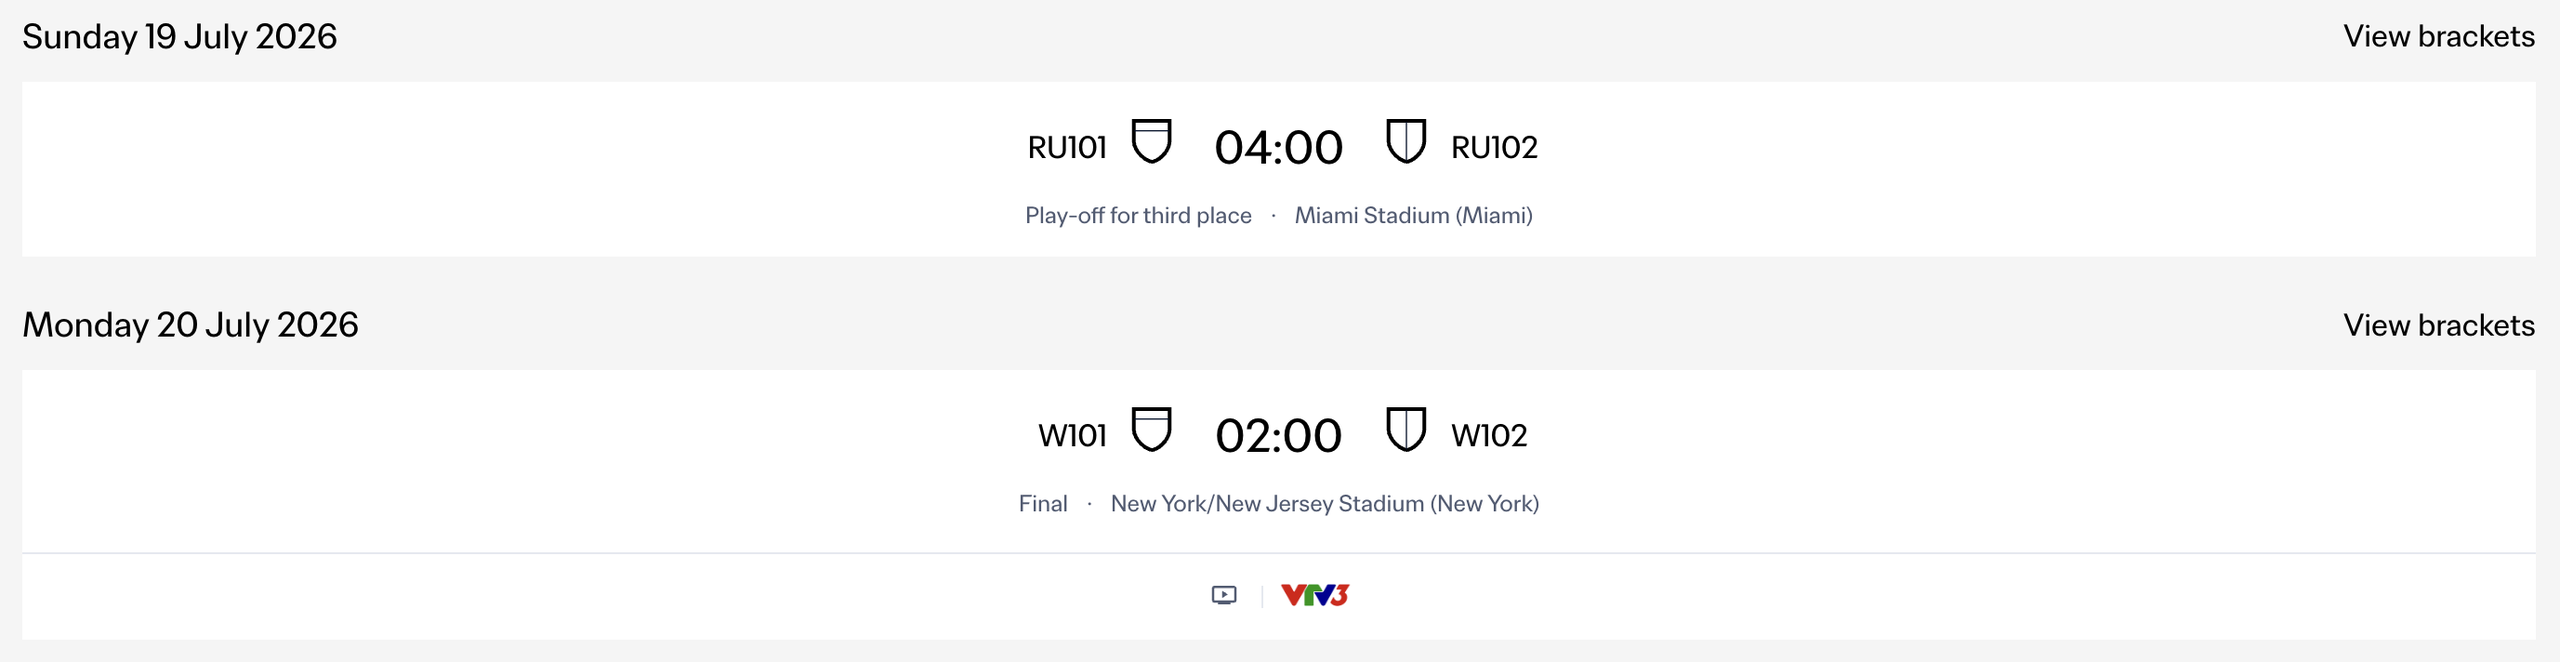2560x662 pixels.
Task: Open 'View brackets' for Sunday 19 July
Action: pyautogui.click(x=2441, y=36)
